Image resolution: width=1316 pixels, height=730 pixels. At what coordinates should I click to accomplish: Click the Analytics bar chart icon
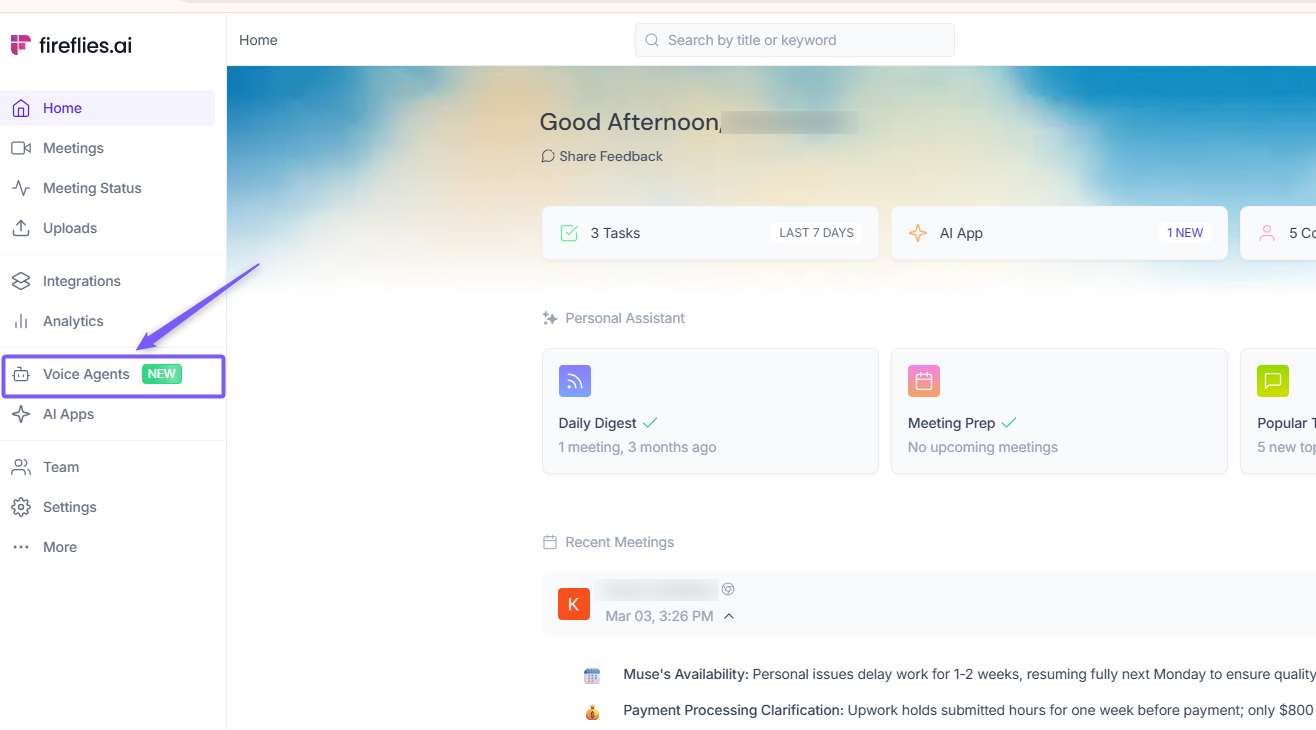(21, 321)
